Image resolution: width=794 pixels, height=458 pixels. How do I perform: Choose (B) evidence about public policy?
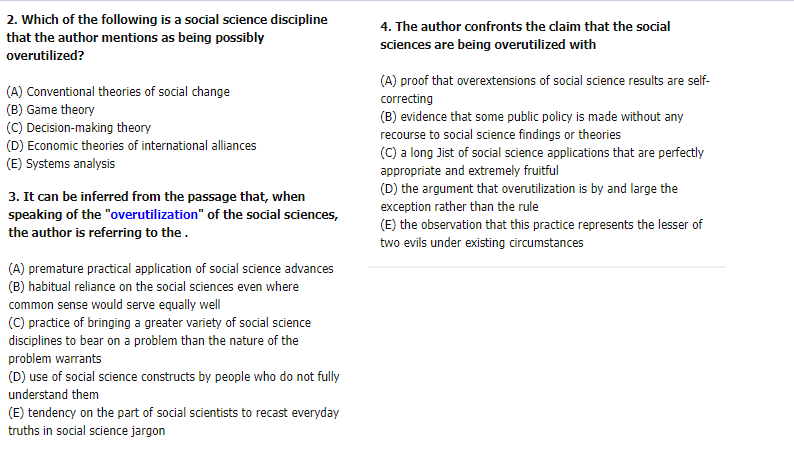[531, 117]
